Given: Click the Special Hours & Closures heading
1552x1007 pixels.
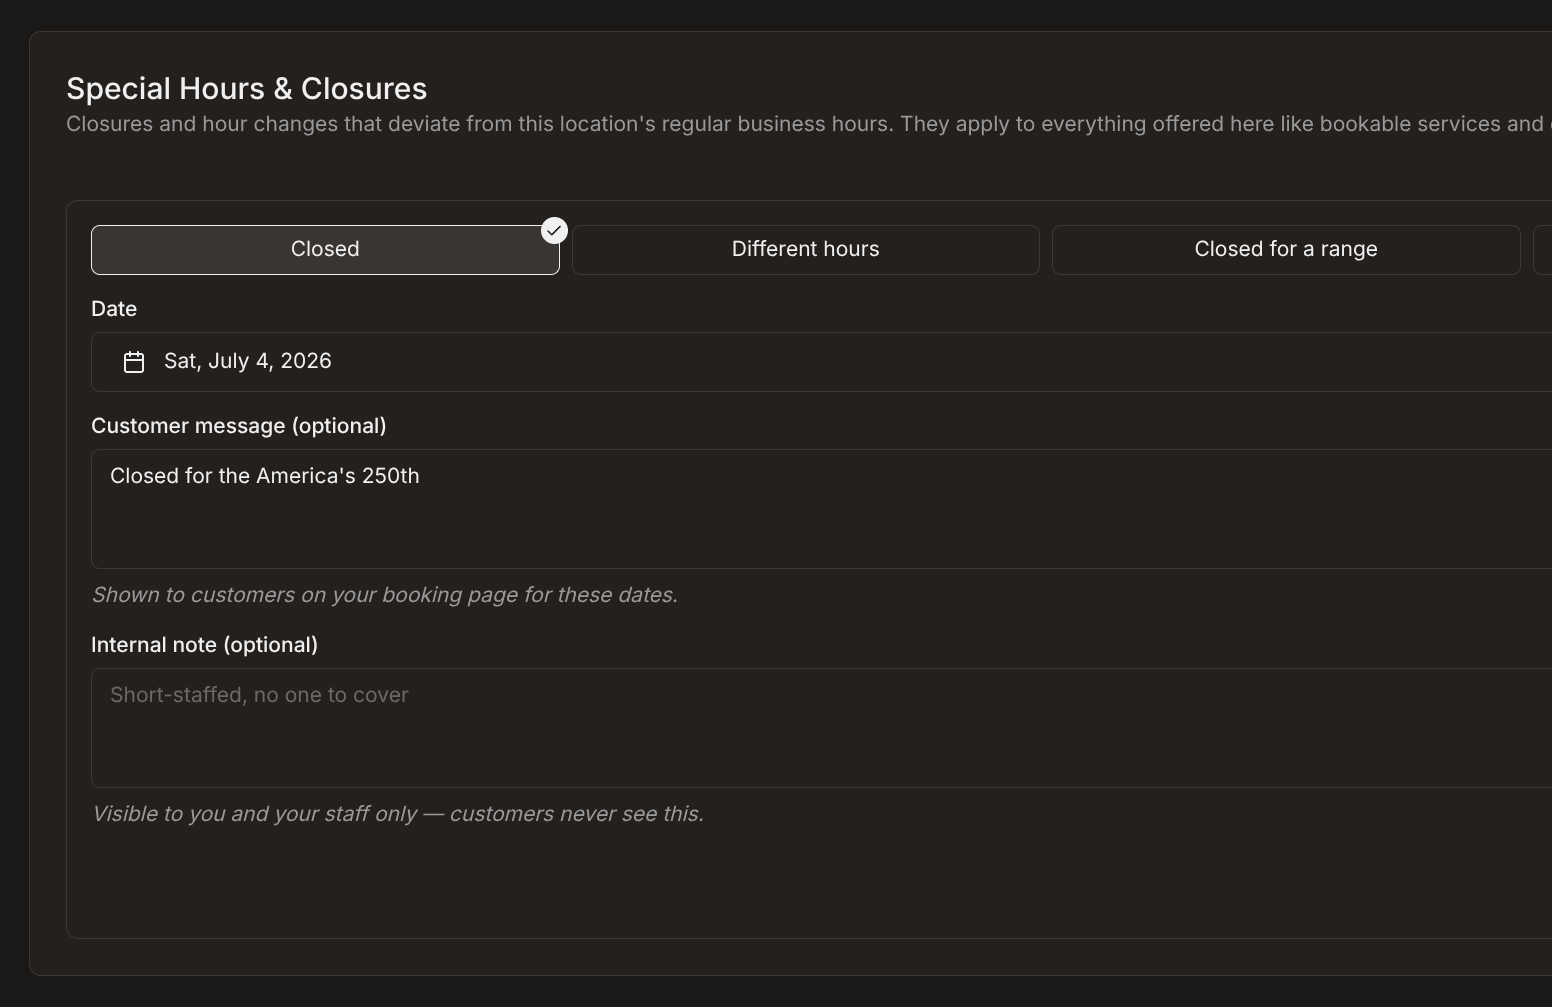Looking at the screenshot, I should pyautogui.click(x=247, y=89).
